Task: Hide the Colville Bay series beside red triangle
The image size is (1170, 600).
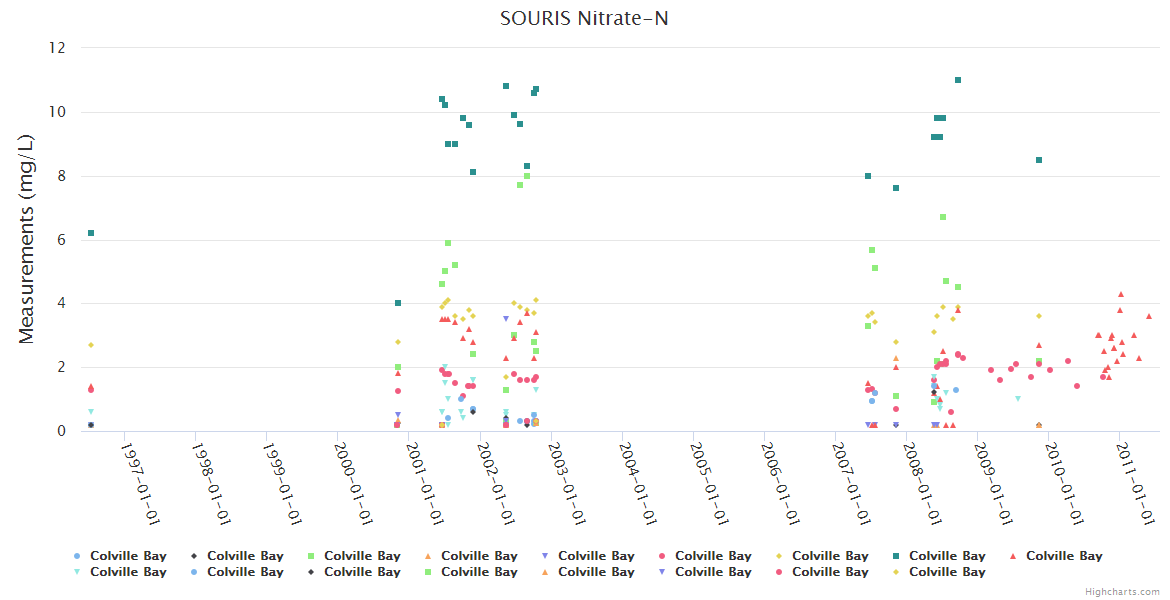Action: click(1064, 556)
